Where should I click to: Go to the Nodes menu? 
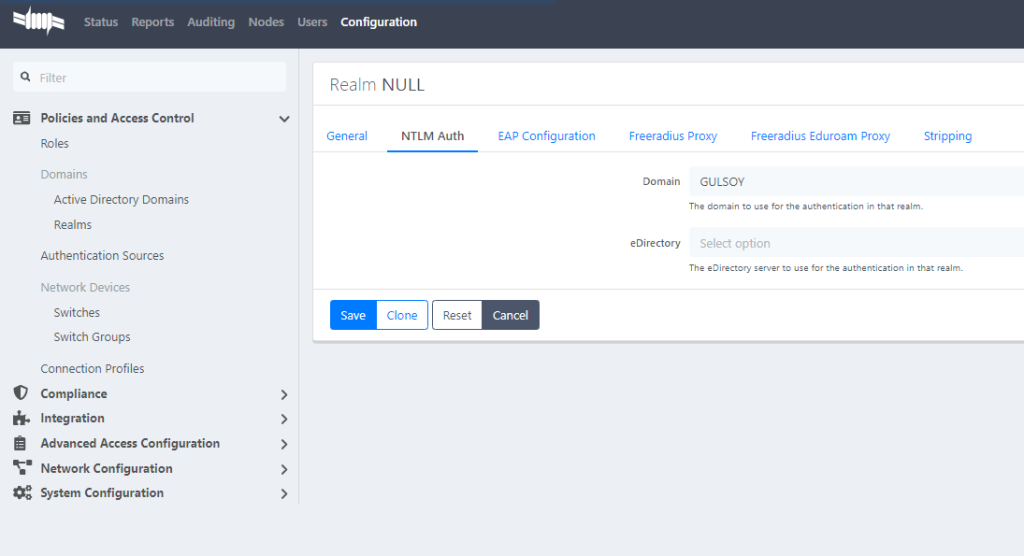point(266,22)
